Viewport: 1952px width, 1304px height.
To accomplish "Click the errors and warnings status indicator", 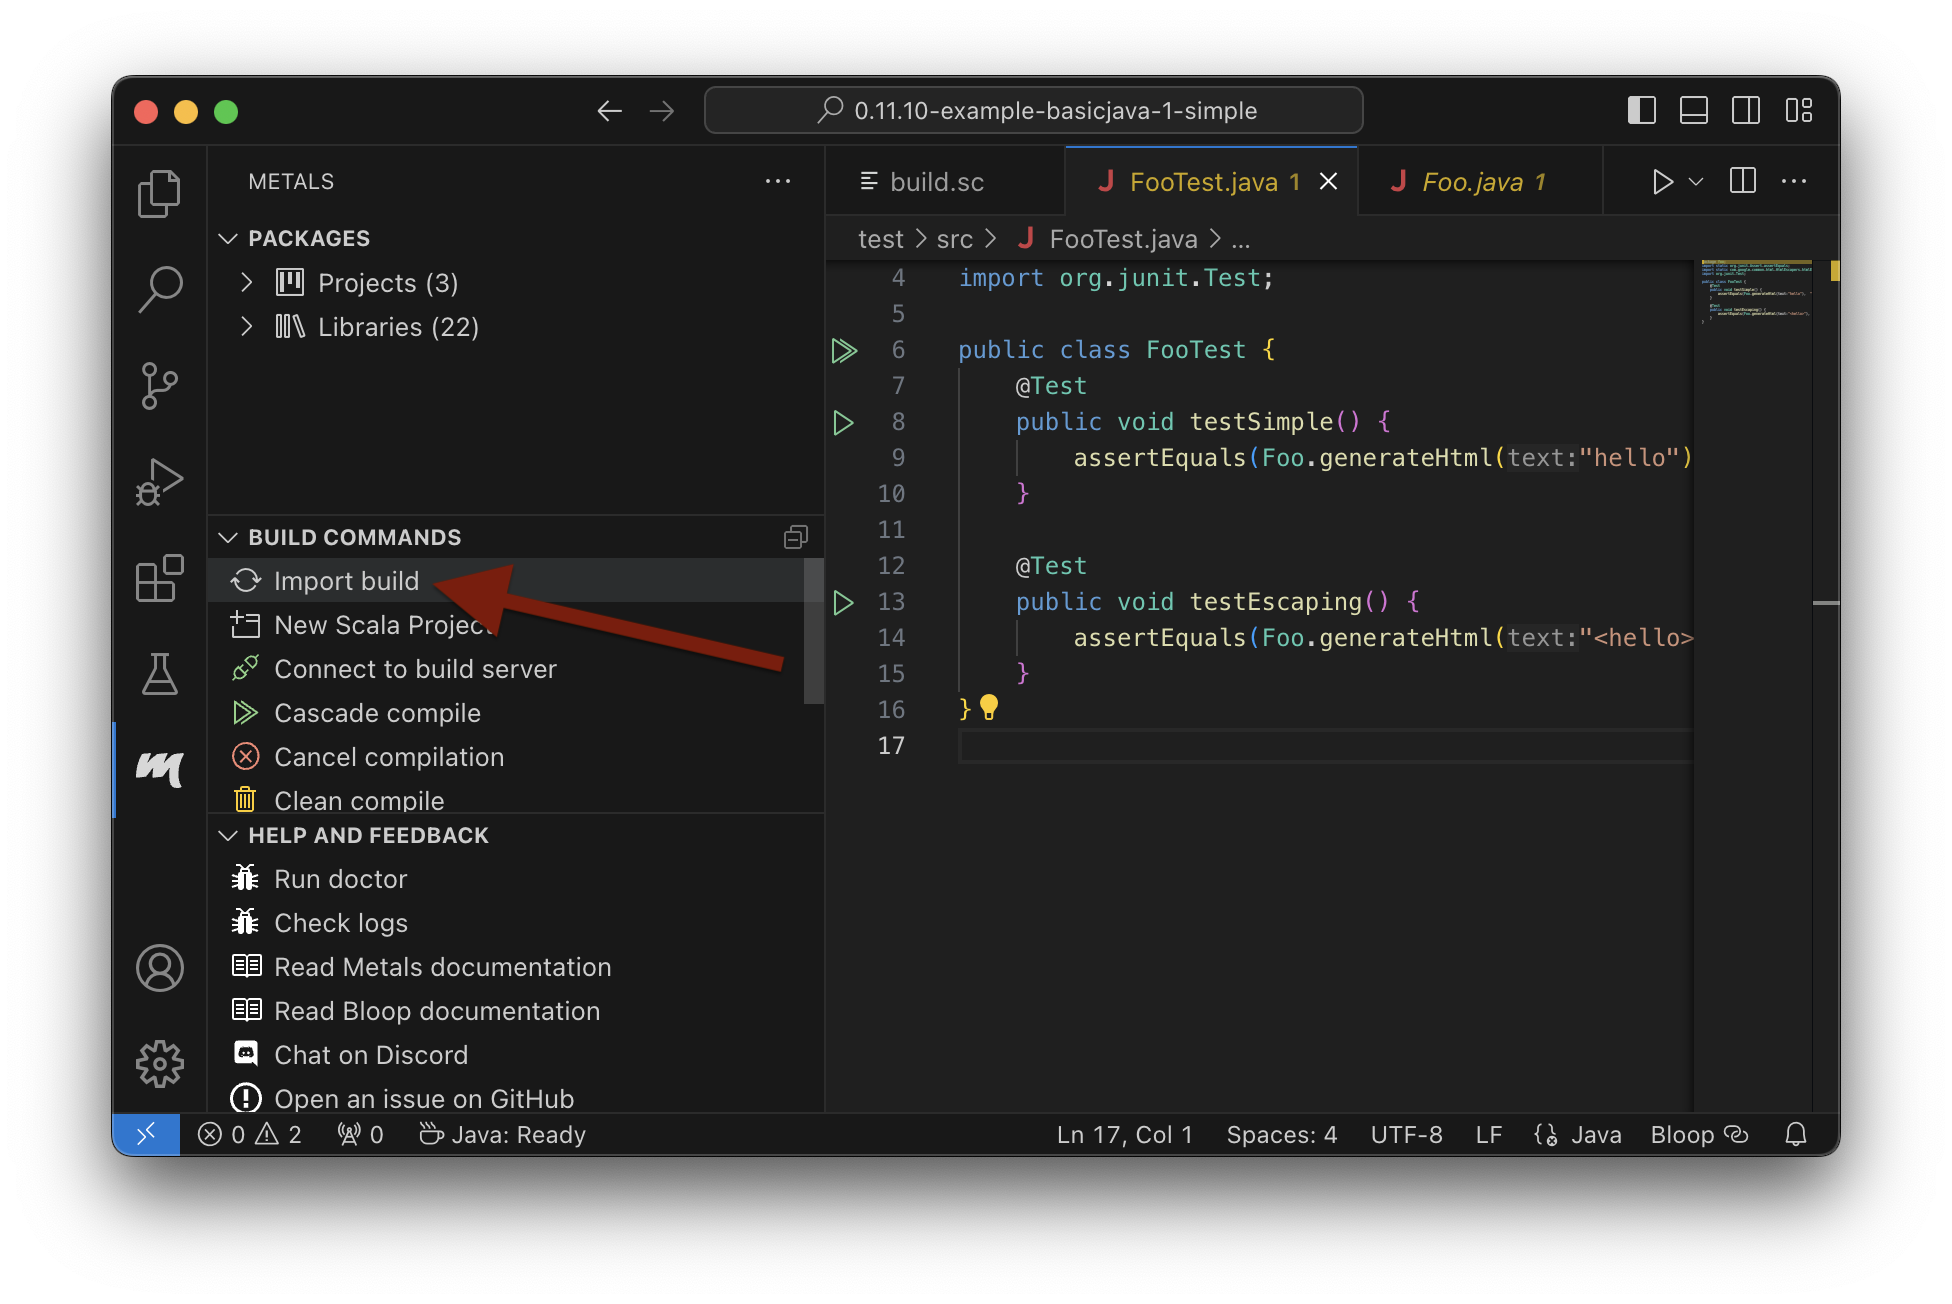I will coord(248,1134).
